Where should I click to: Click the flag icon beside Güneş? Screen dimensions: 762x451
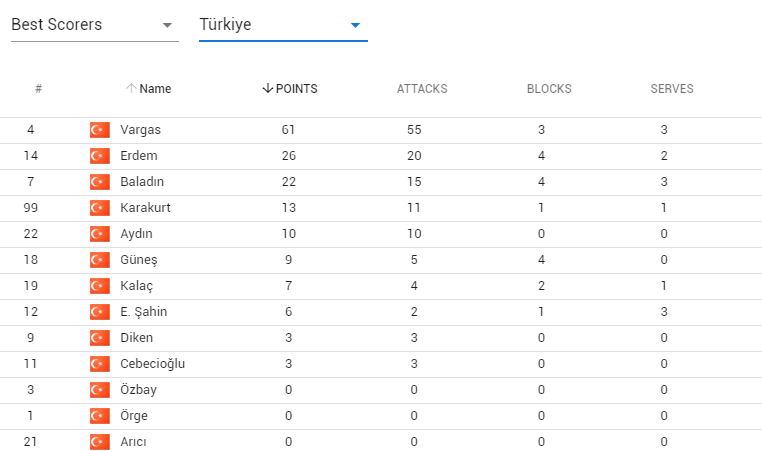tap(99, 260)
